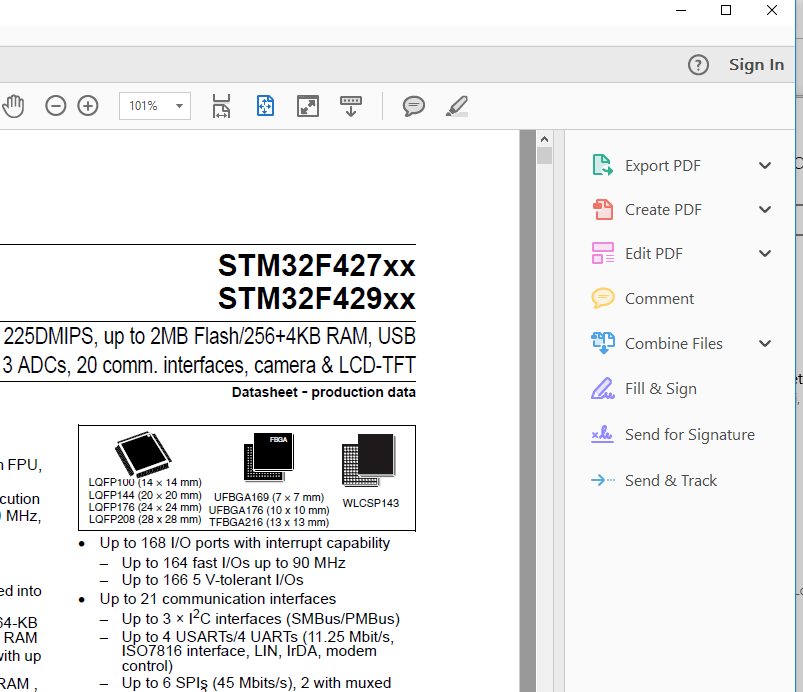This screenshot has height=692, width=803.
Task: Click the STM32F427xx title text
Action: pos(316,266)
